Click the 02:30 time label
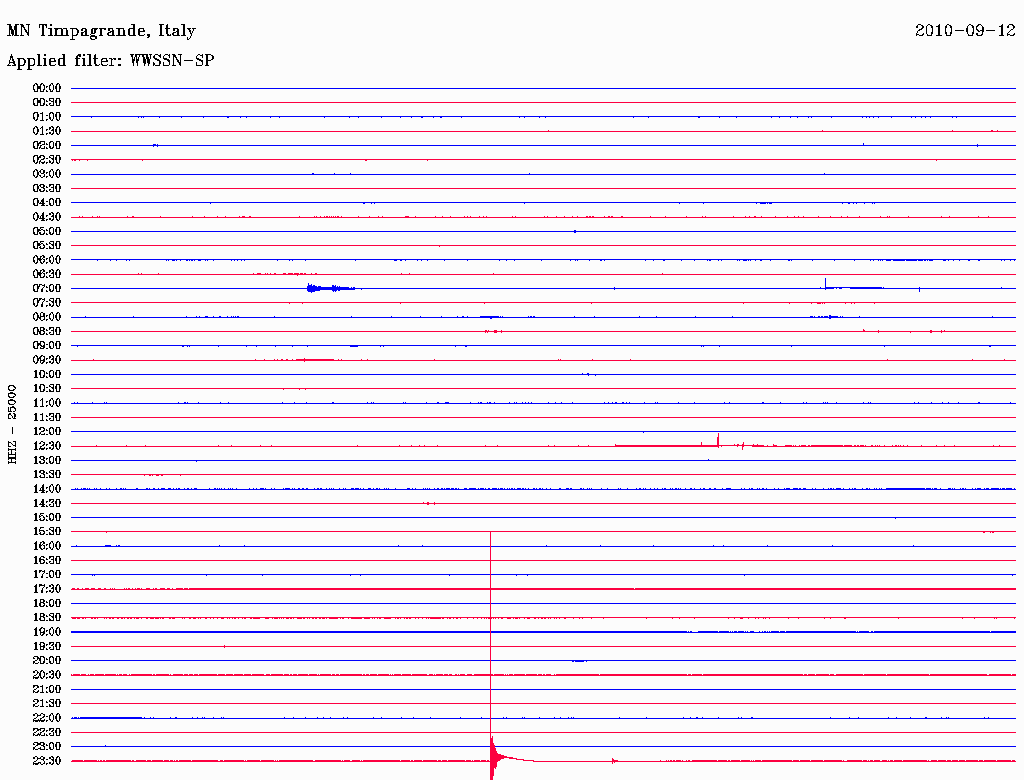 coord(47,159)
